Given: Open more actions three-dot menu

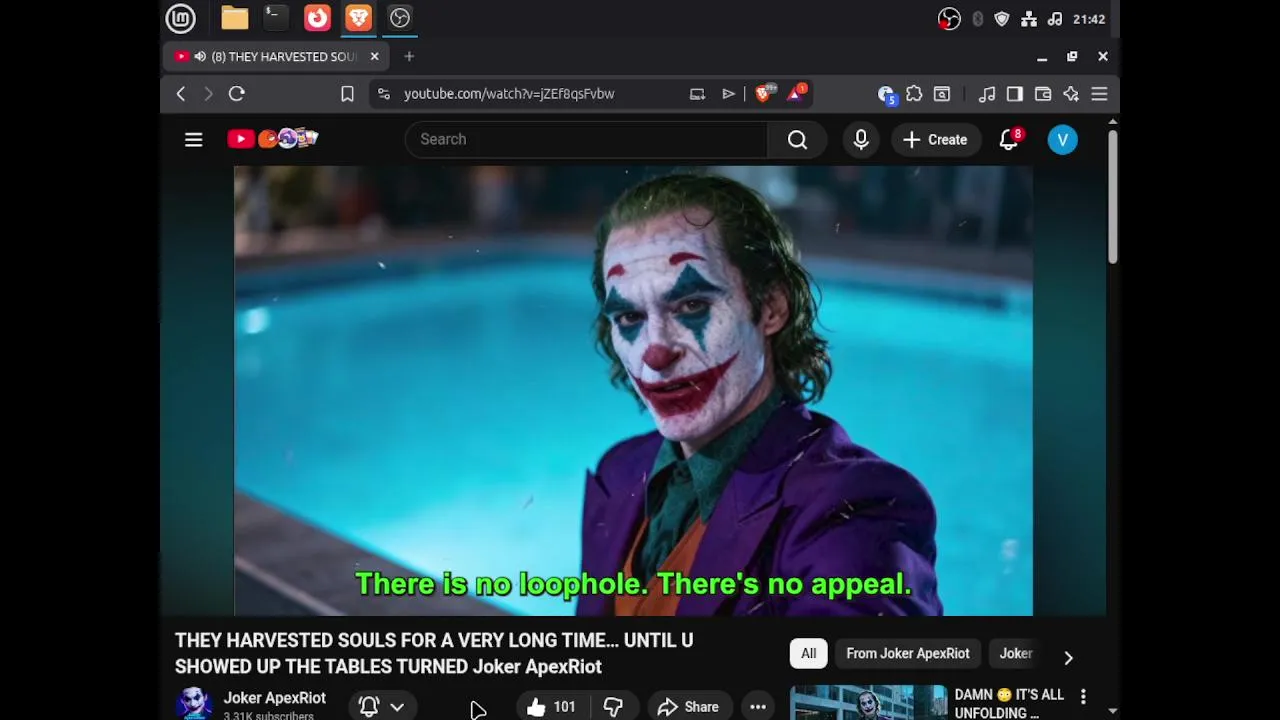Looking at the screenshot, I should (758, 707).
